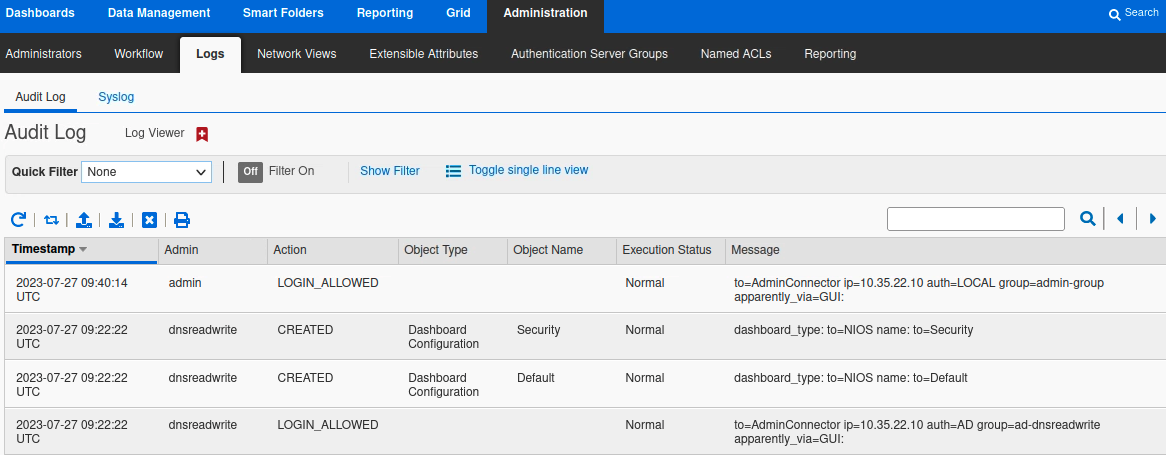The width and height of the screenshot is (1166, 455).
Task: Click the Show Filter link
Action: click(x=390, y=171)
